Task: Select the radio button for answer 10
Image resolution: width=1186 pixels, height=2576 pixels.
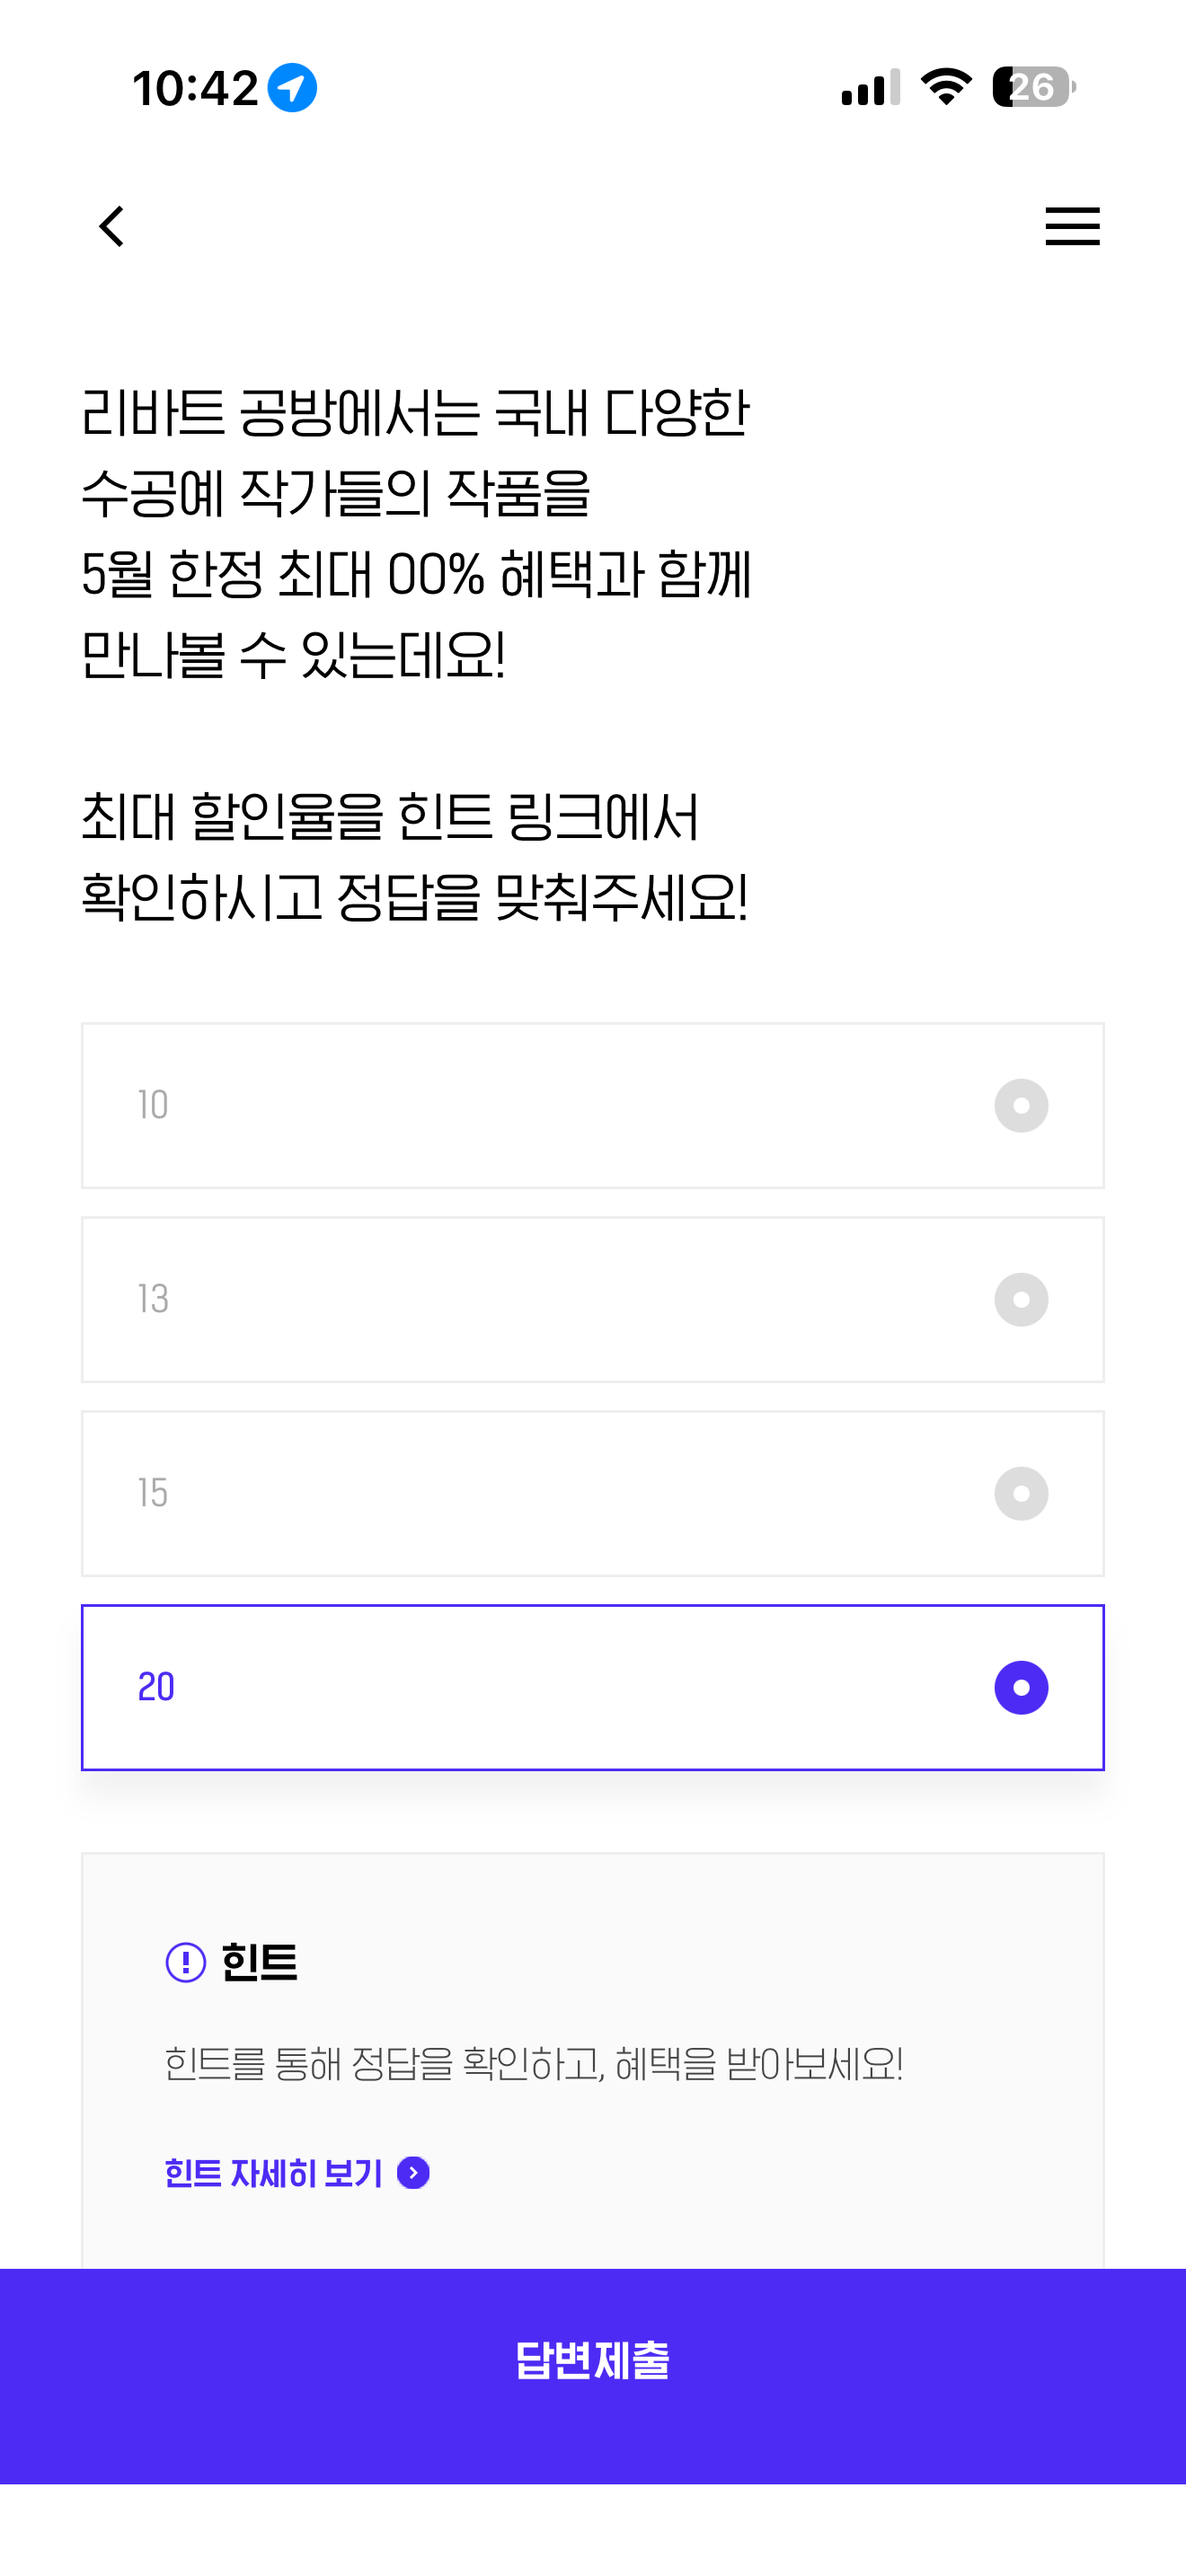Action: tap(1021, 1106)
